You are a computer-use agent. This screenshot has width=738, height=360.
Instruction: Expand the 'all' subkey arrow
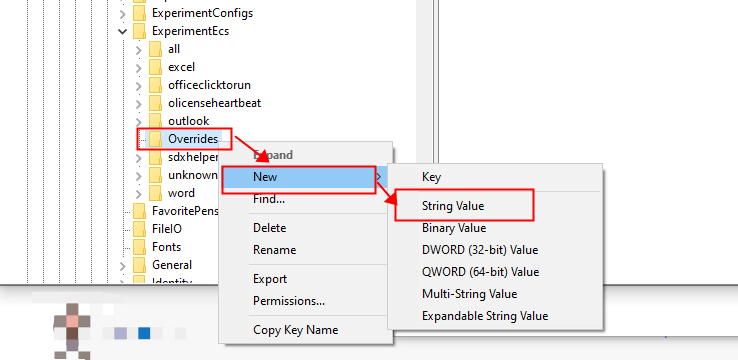coord(138,49)
